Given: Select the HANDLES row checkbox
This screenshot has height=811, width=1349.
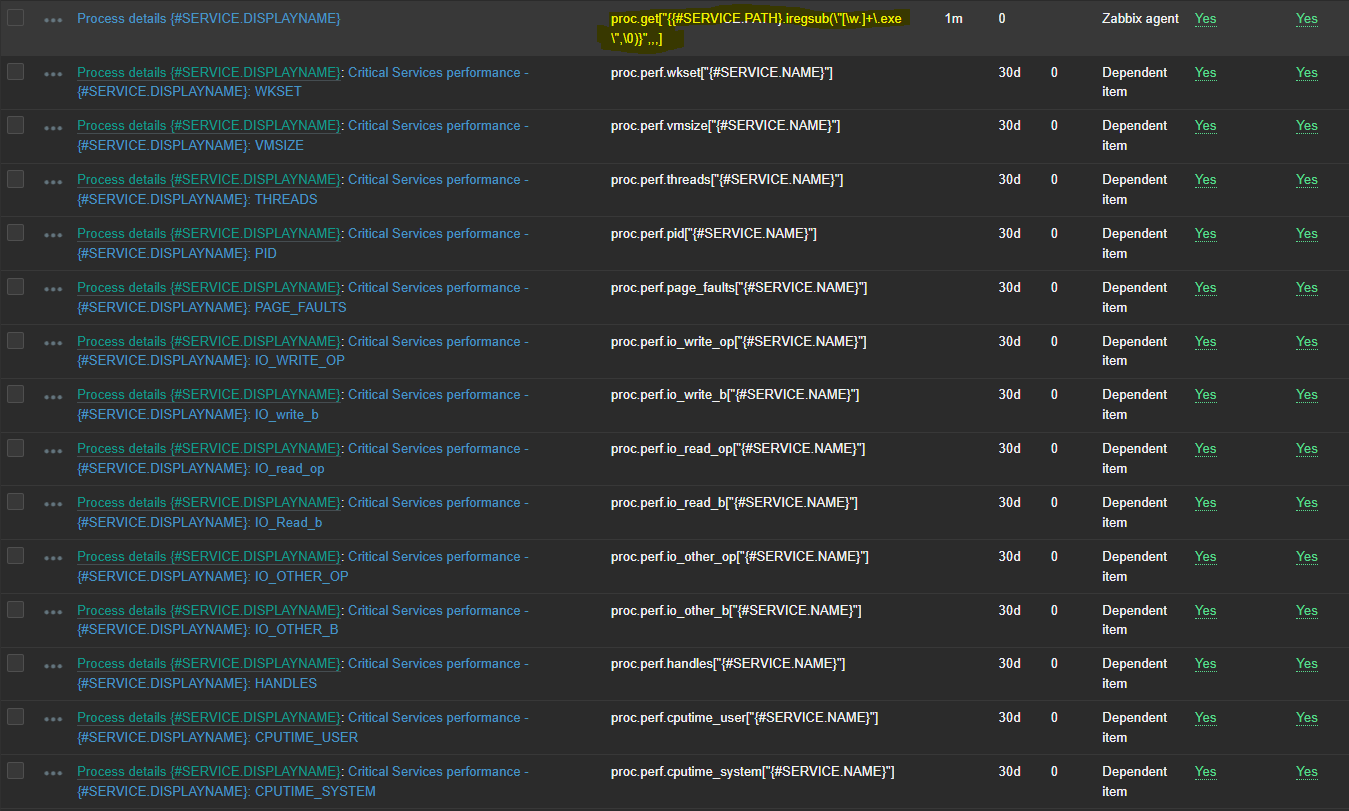Looking at the screenshot, I should [15, 663].
